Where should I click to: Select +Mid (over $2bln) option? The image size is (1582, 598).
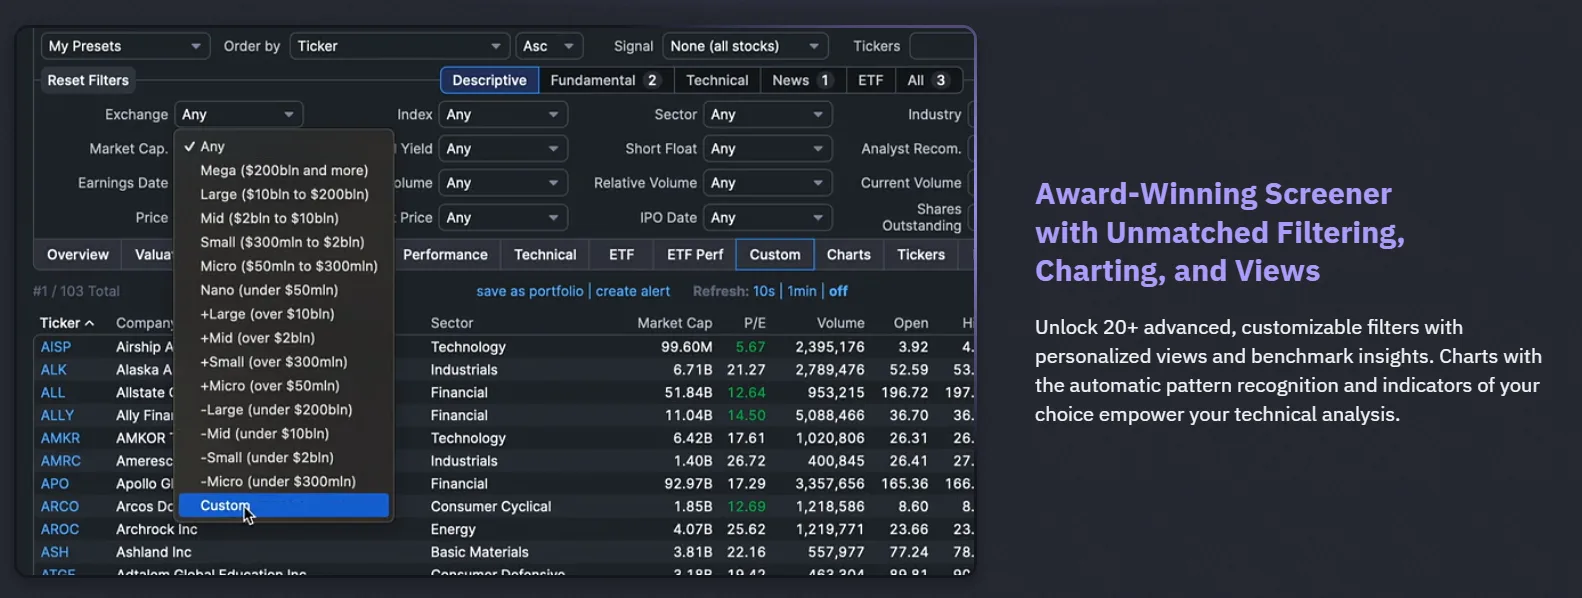tap(284, 338)
